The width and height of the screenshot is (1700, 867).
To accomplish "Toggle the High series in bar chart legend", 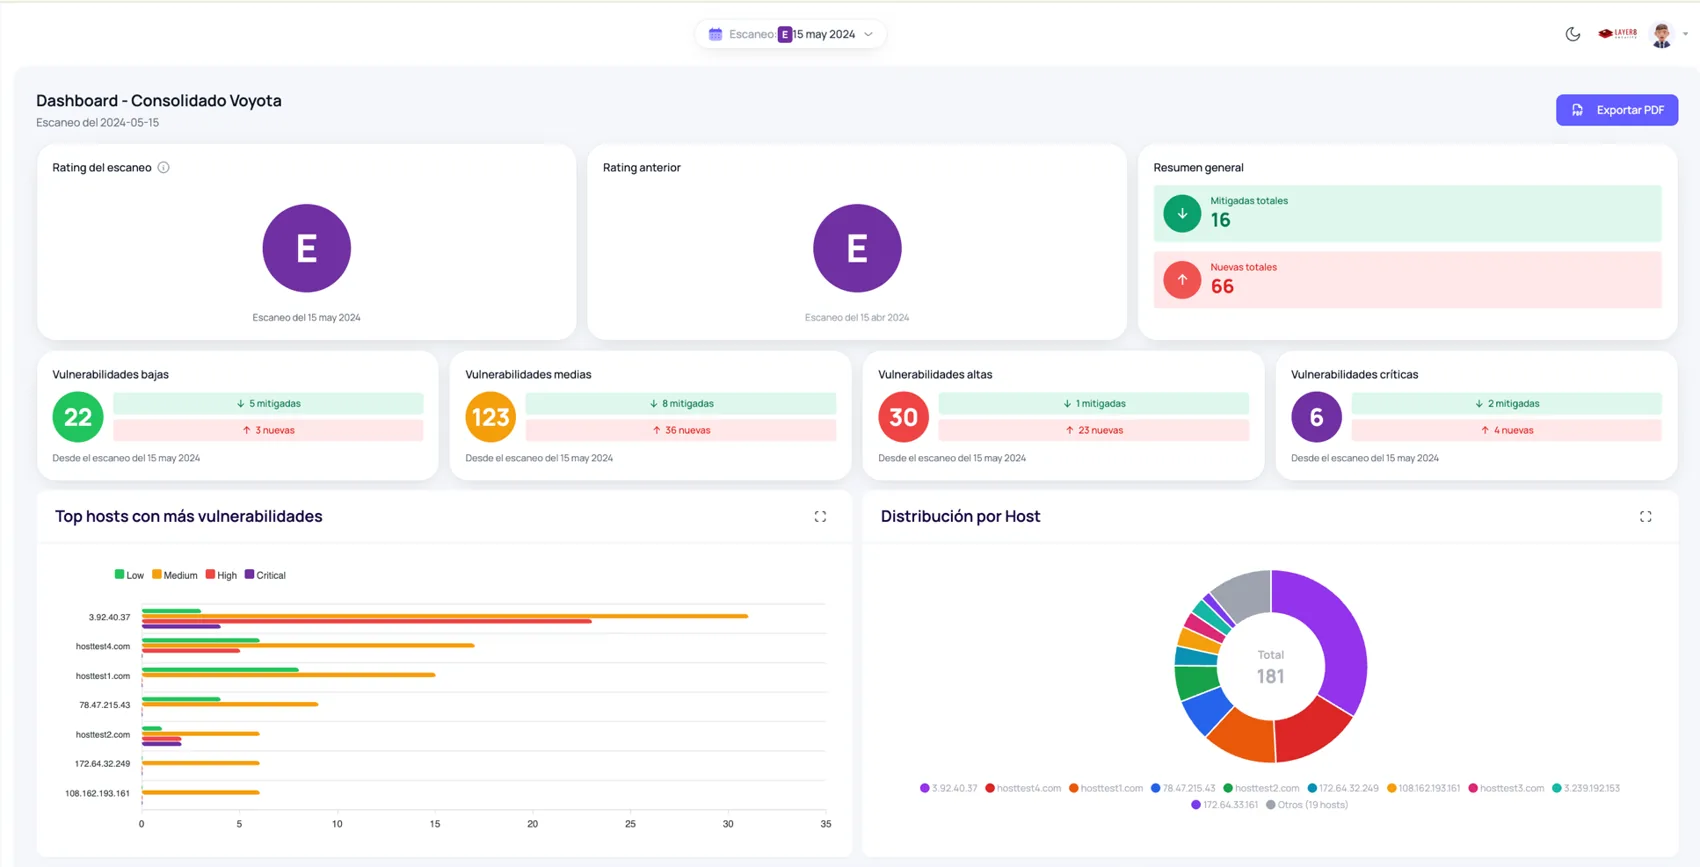I will [221, 575].
